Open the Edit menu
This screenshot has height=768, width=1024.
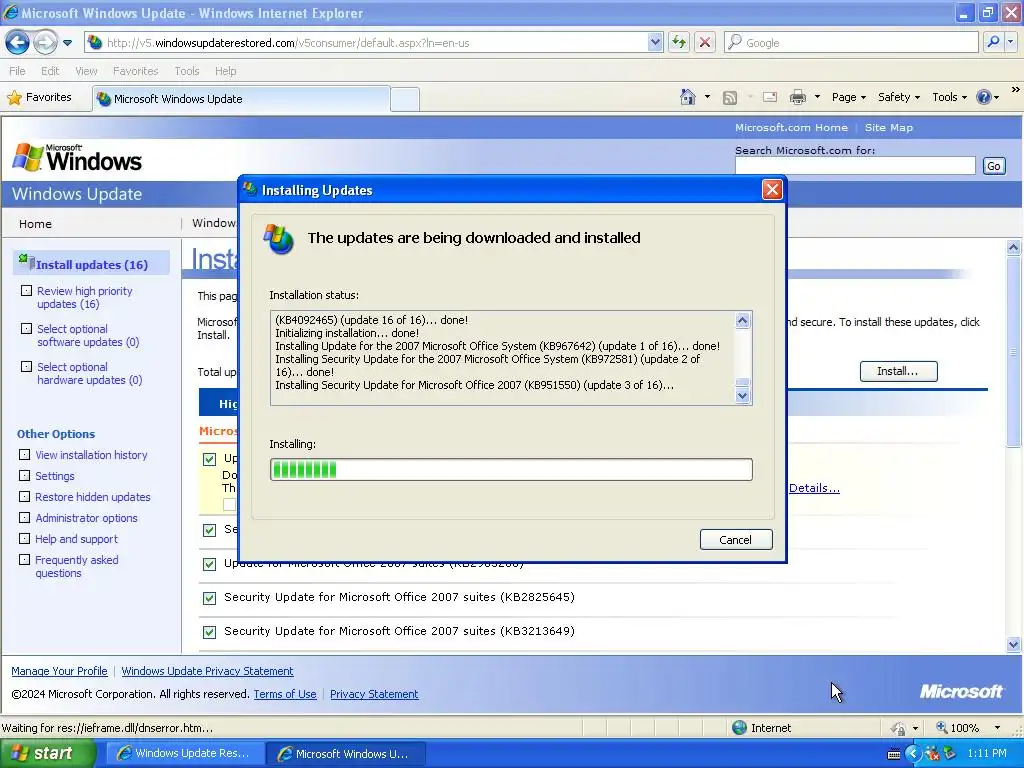50,71
